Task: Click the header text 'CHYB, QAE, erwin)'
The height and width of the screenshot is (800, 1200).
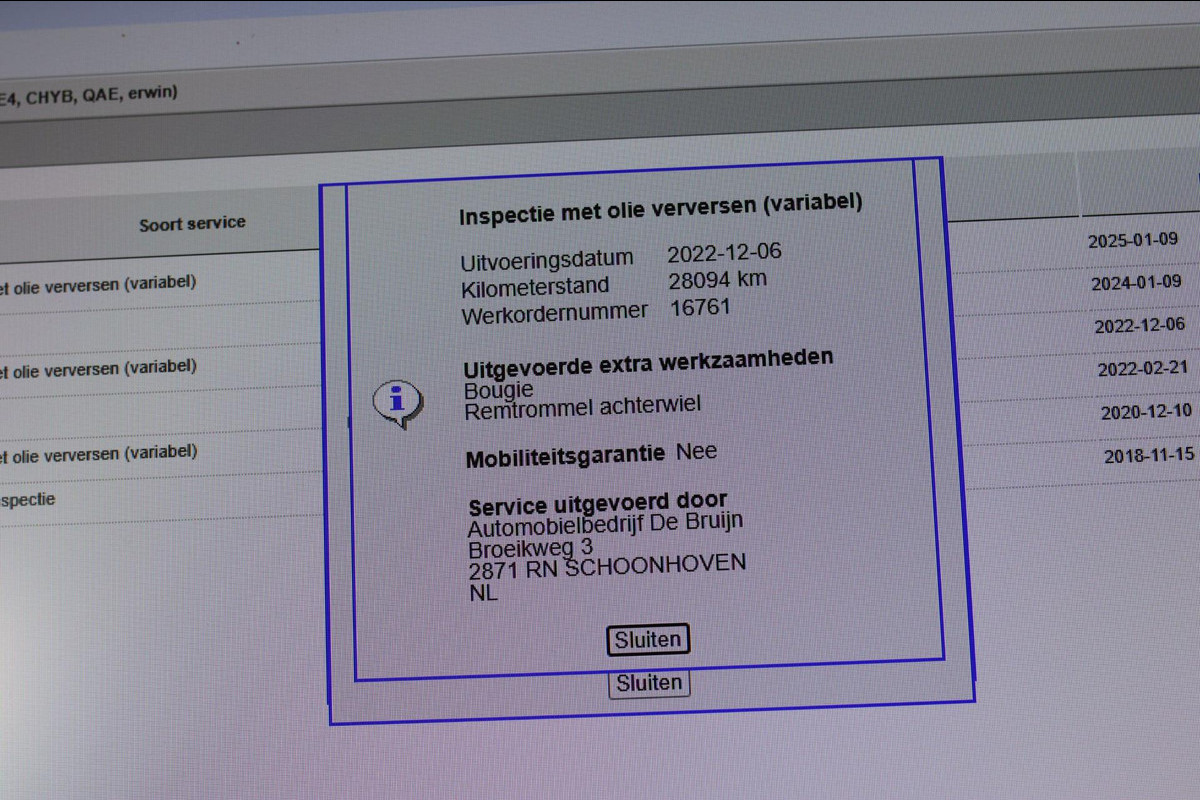Action: click(102, 96)
